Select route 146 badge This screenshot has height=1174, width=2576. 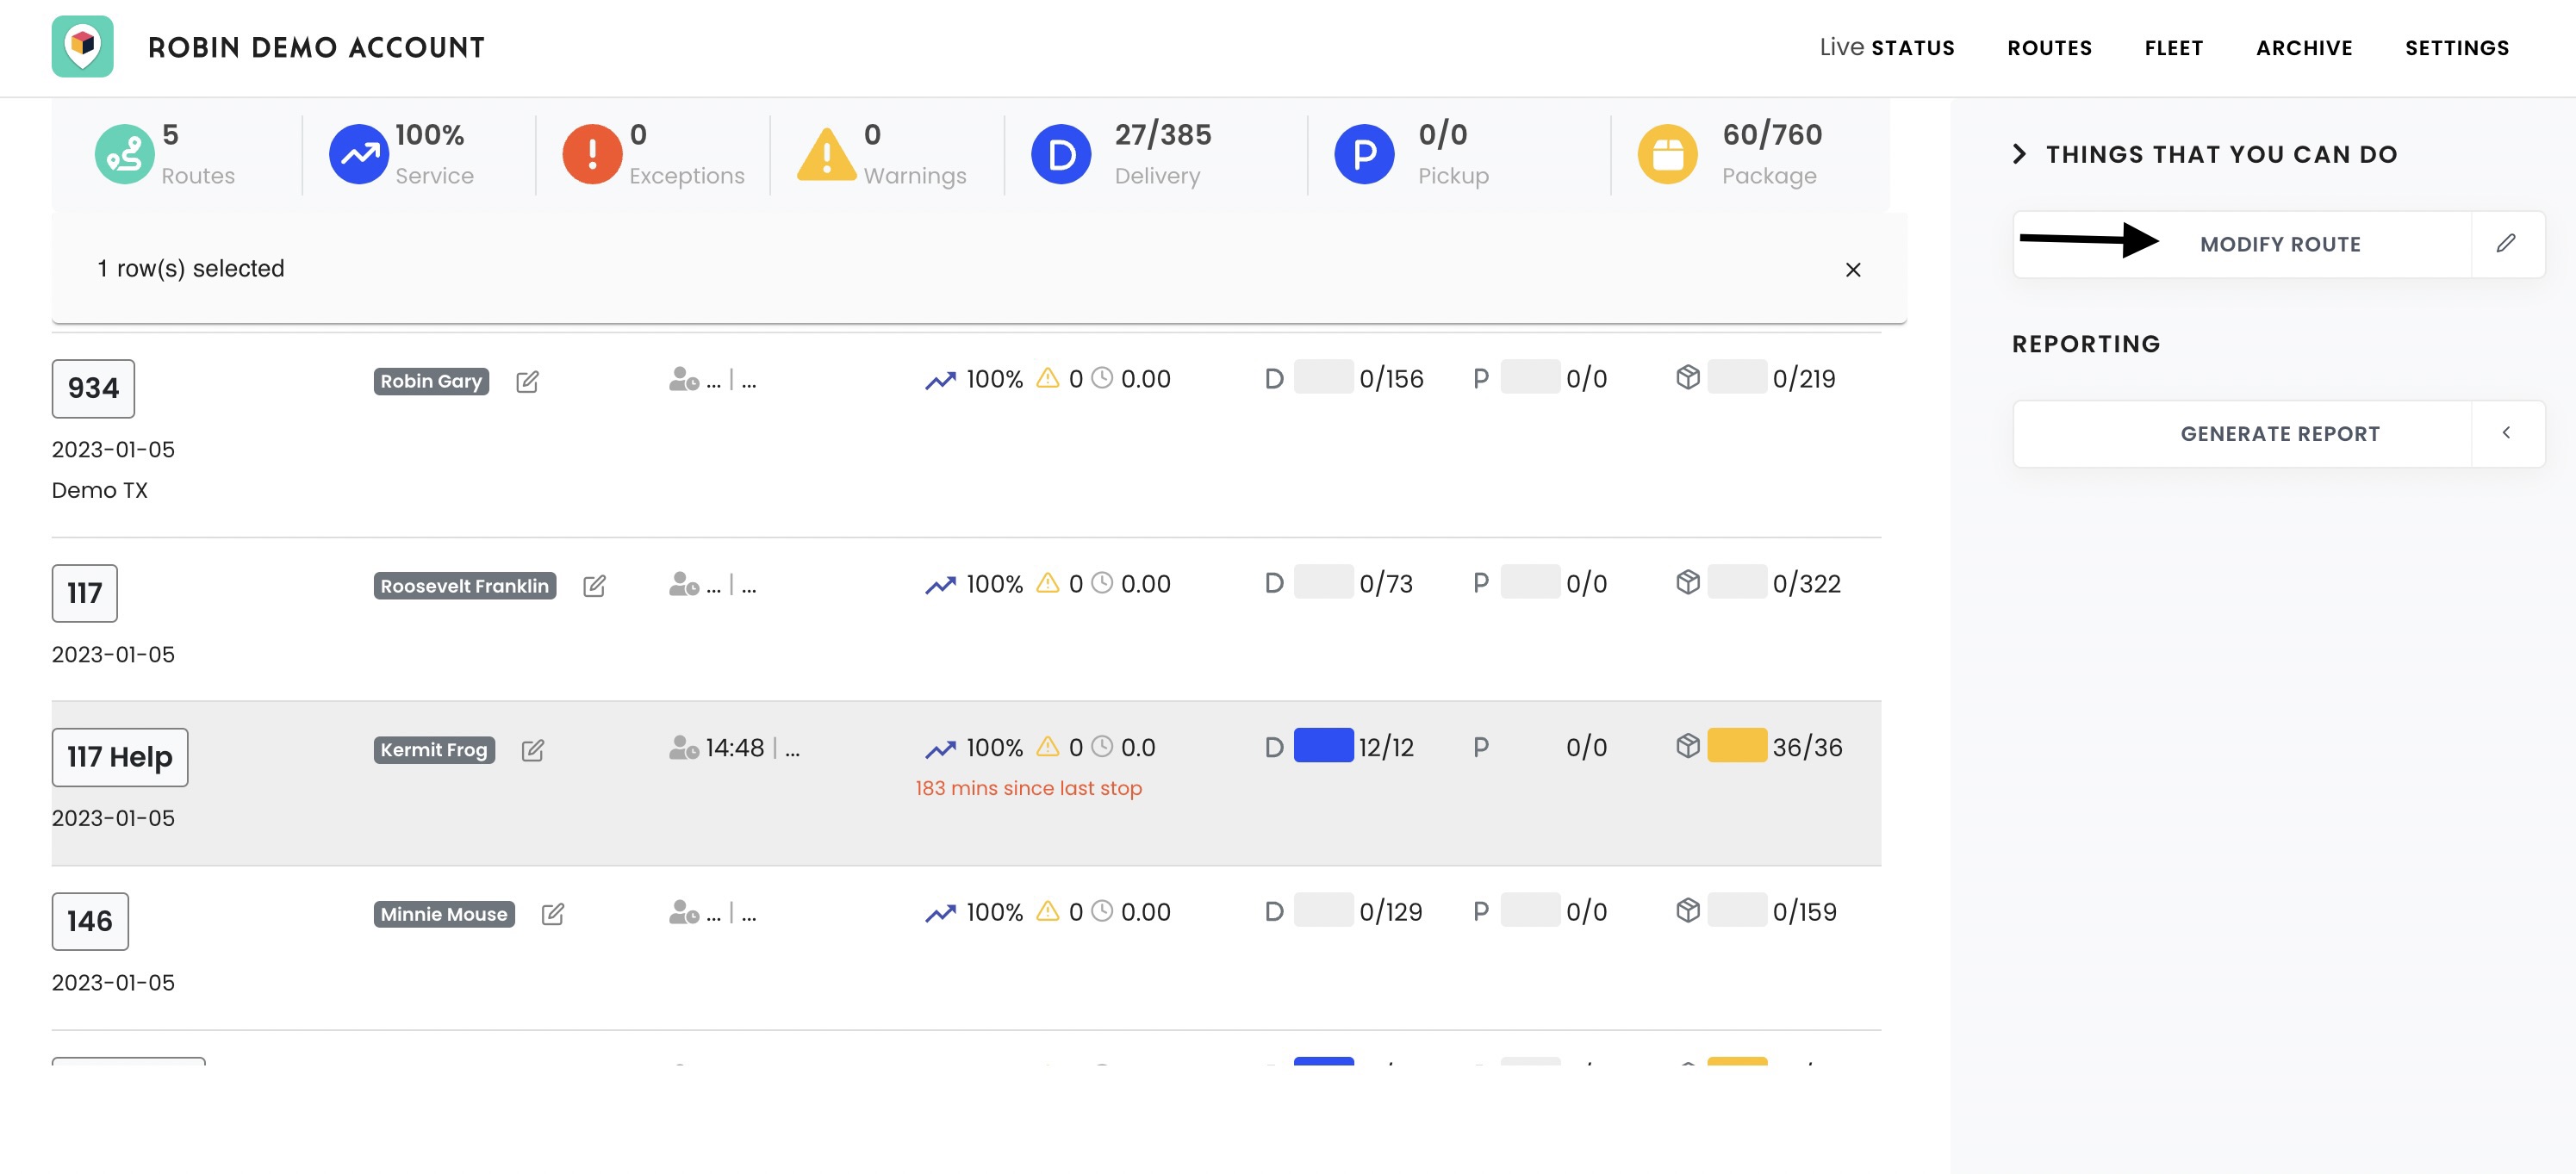point(90,921)
